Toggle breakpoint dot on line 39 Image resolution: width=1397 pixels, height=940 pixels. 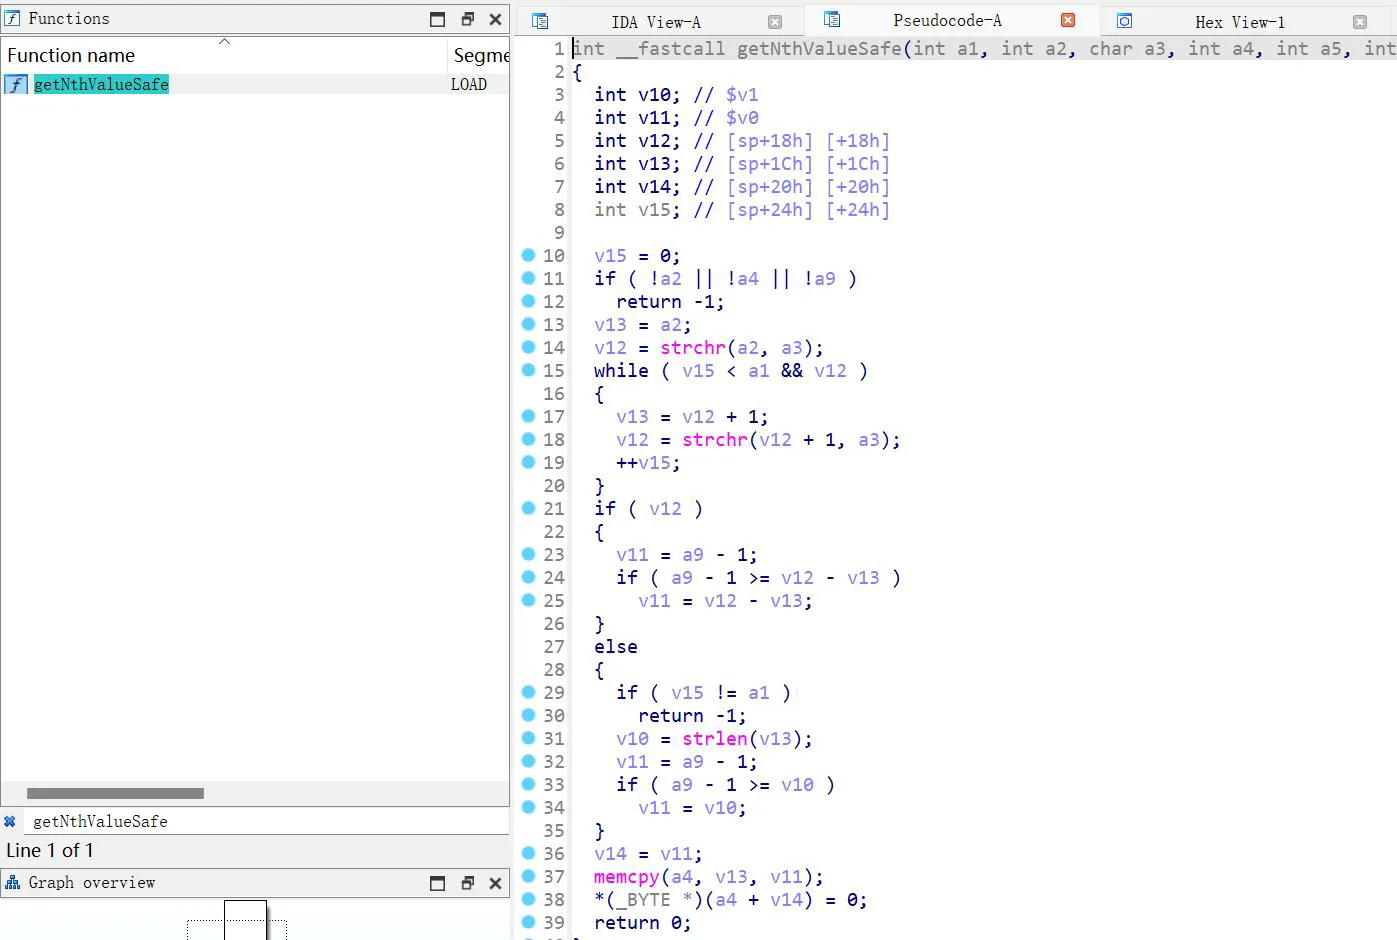[x=529, y=922]
